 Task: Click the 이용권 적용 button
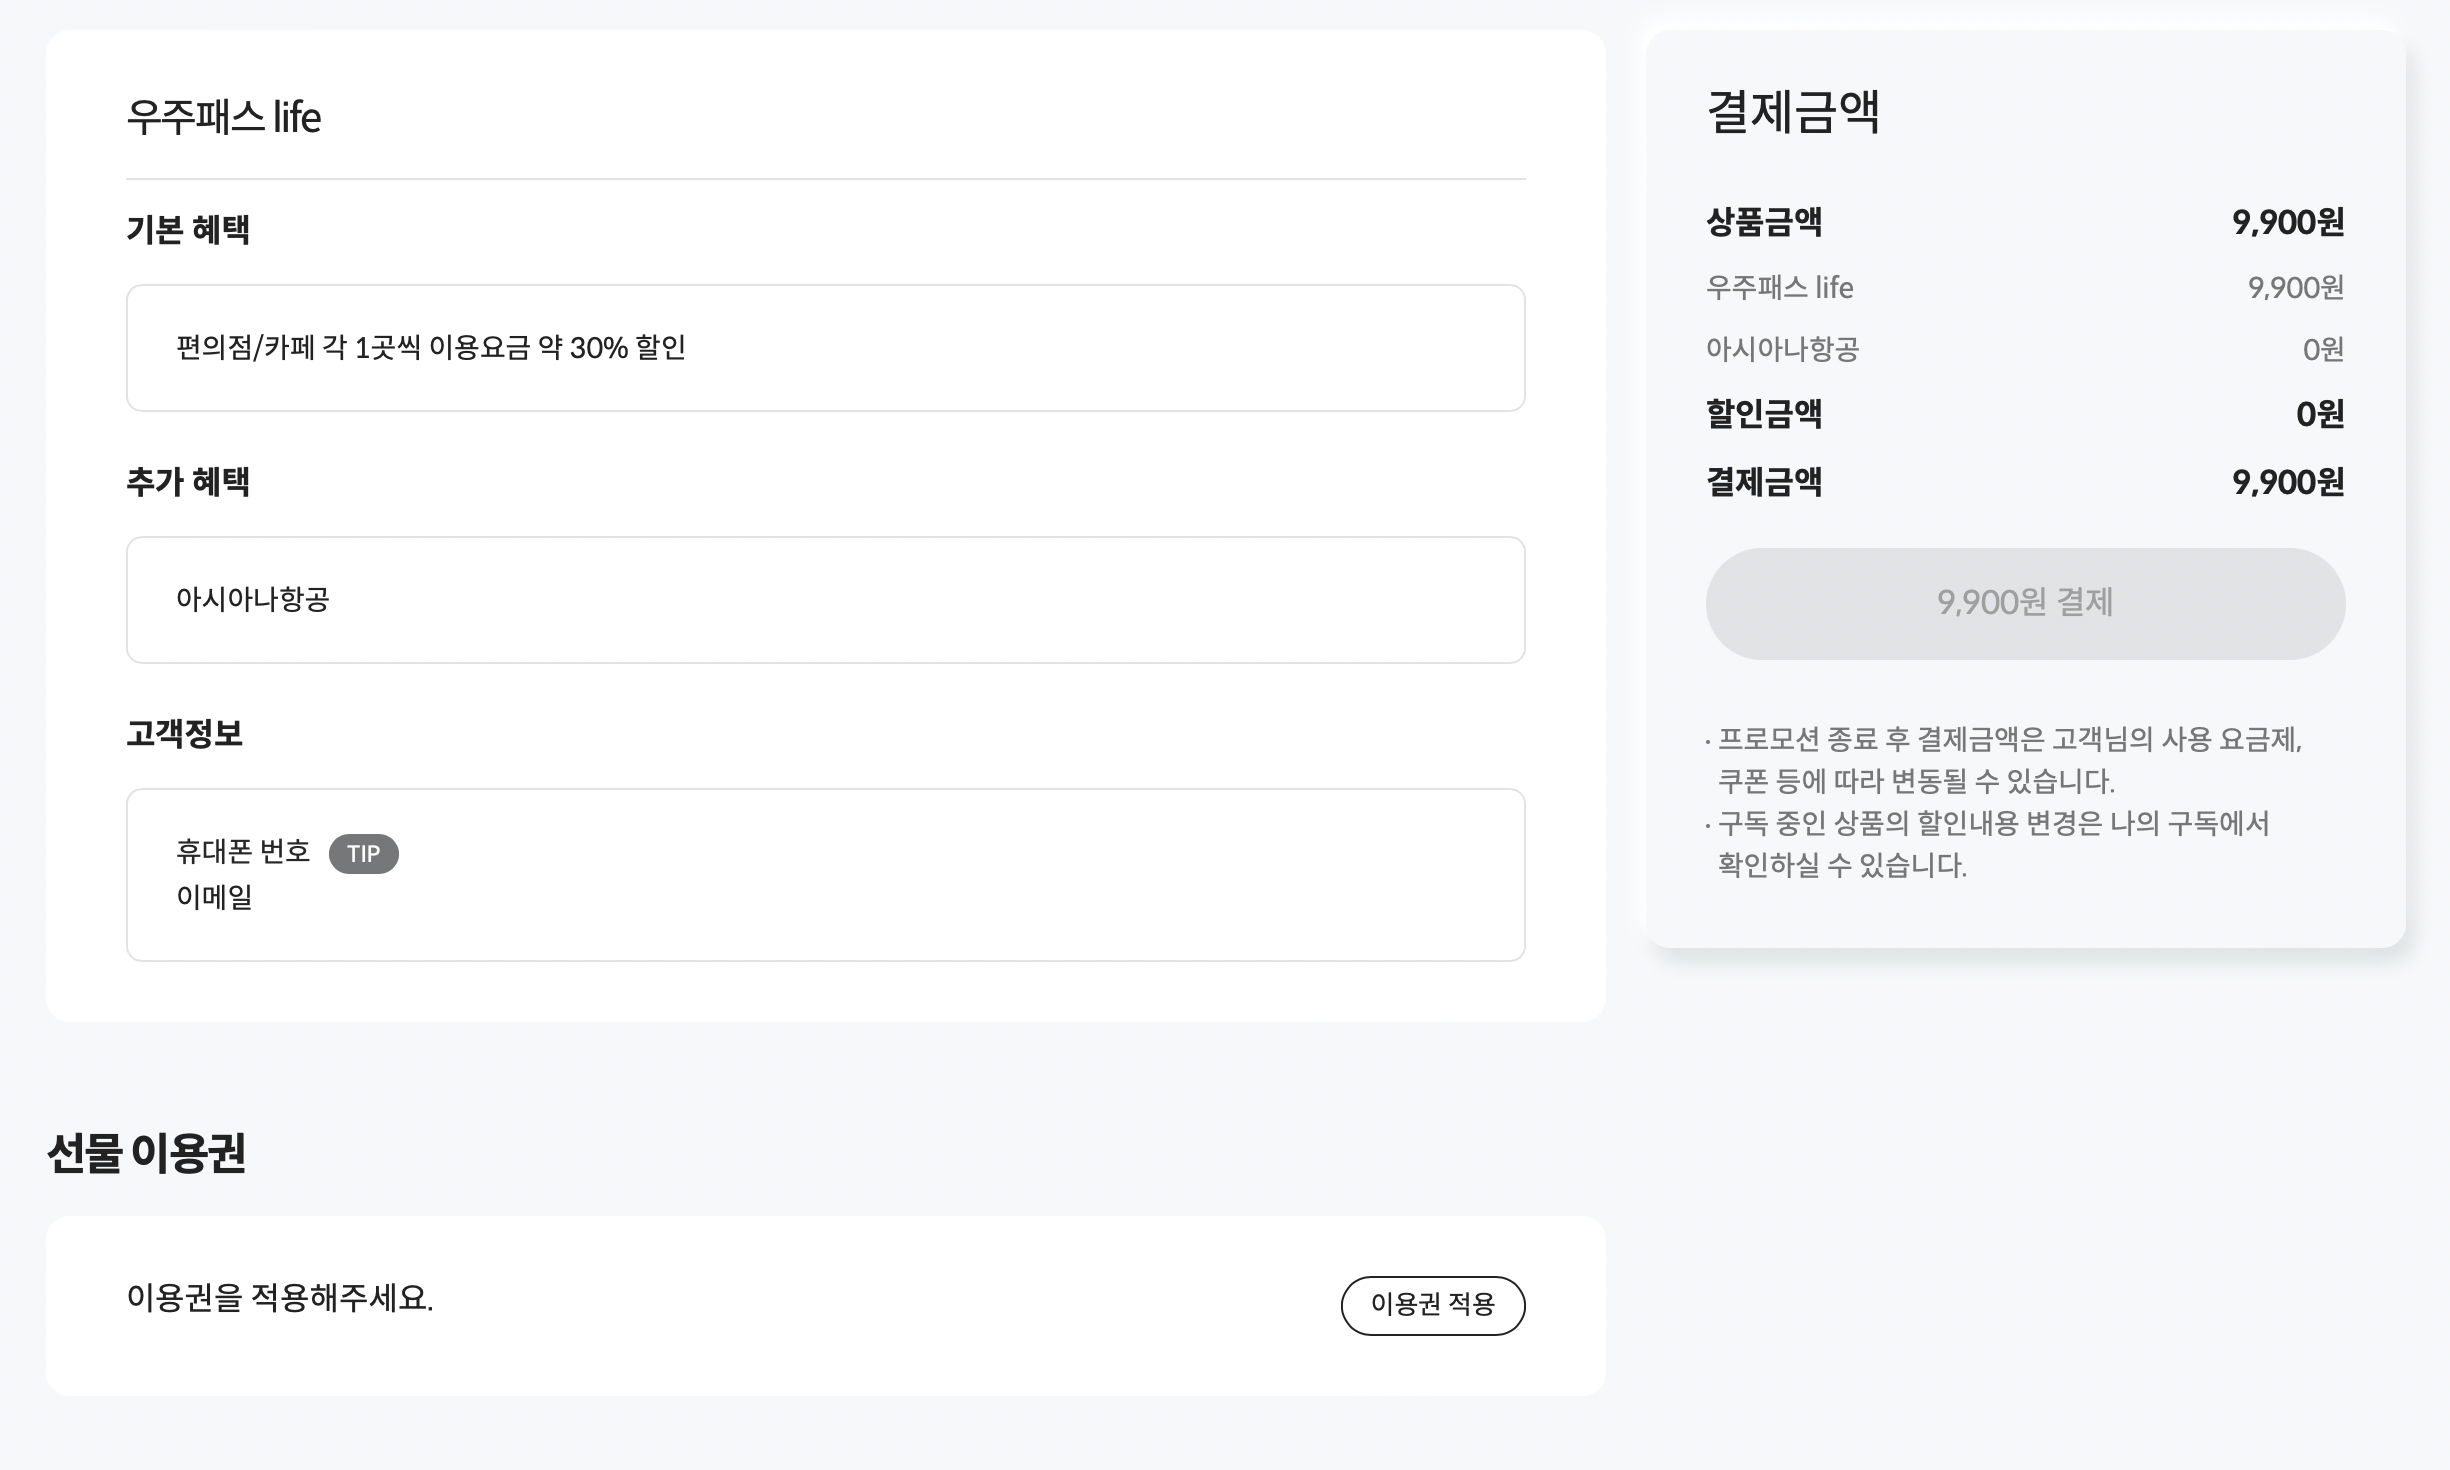[1433, 1305]
